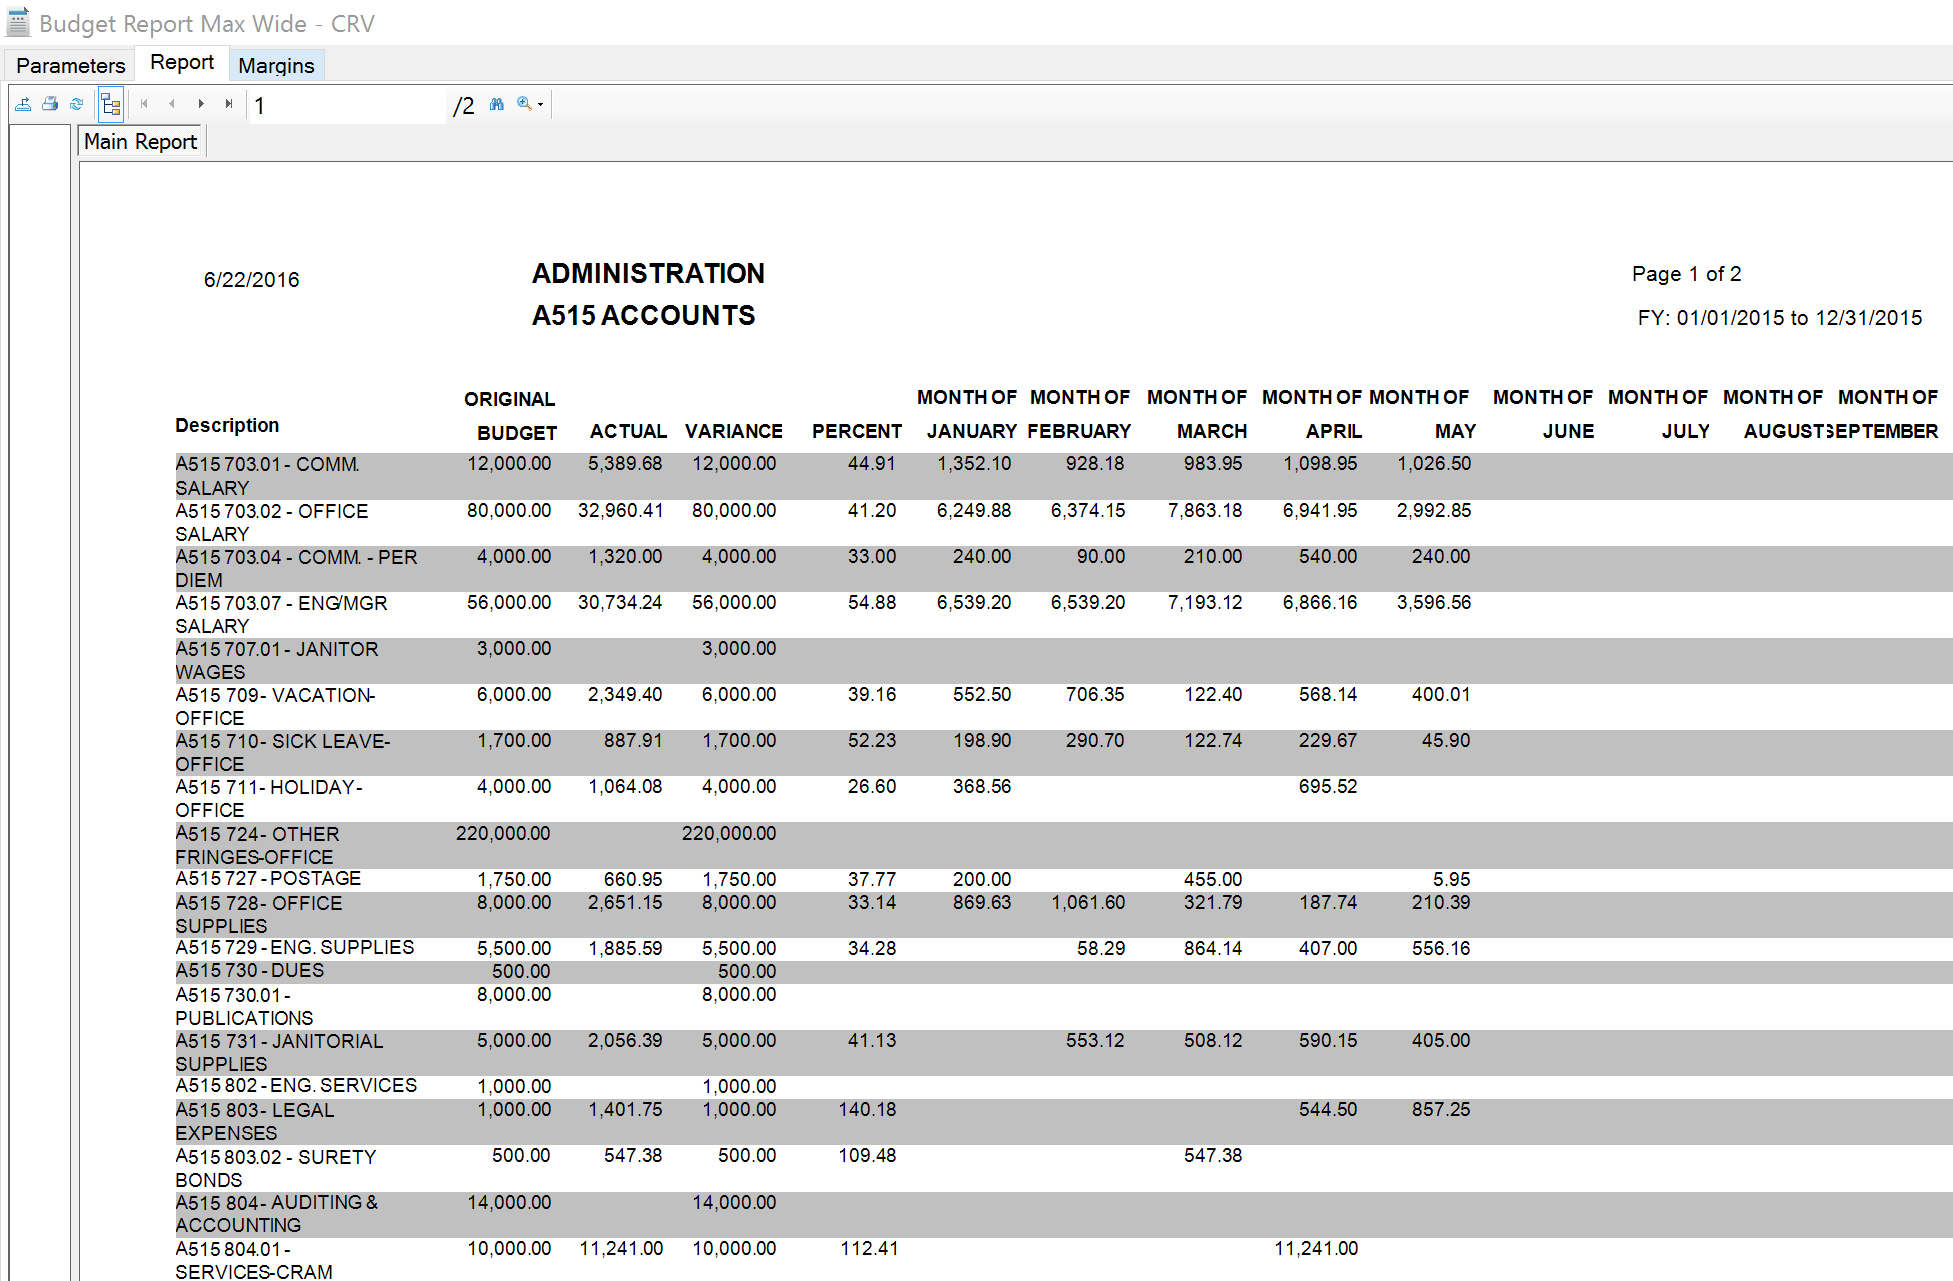
Task: Click A515 804 AUDITING & ACCOUNTING description
Action: pyautogui.click(x=277, y=1213)
